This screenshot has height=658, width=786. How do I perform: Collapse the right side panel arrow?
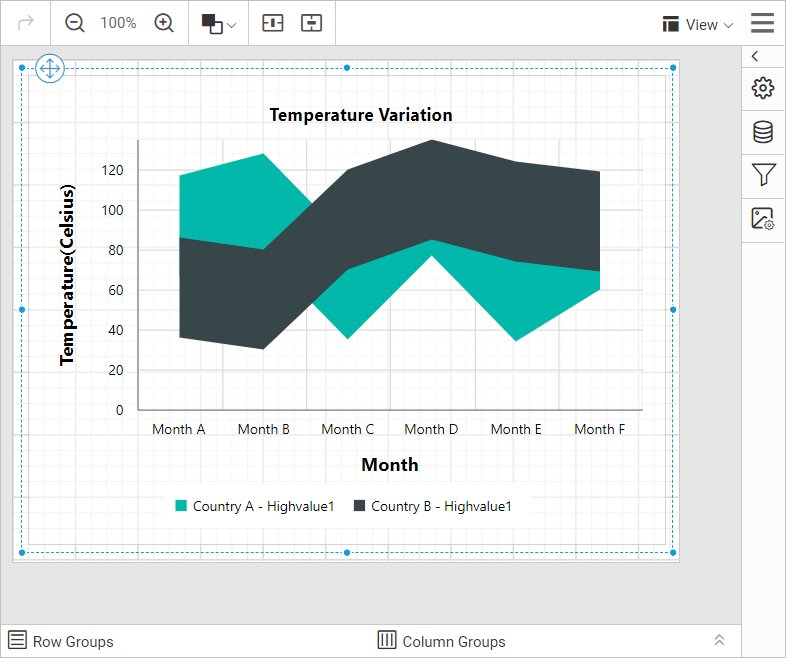coord(755,56)
